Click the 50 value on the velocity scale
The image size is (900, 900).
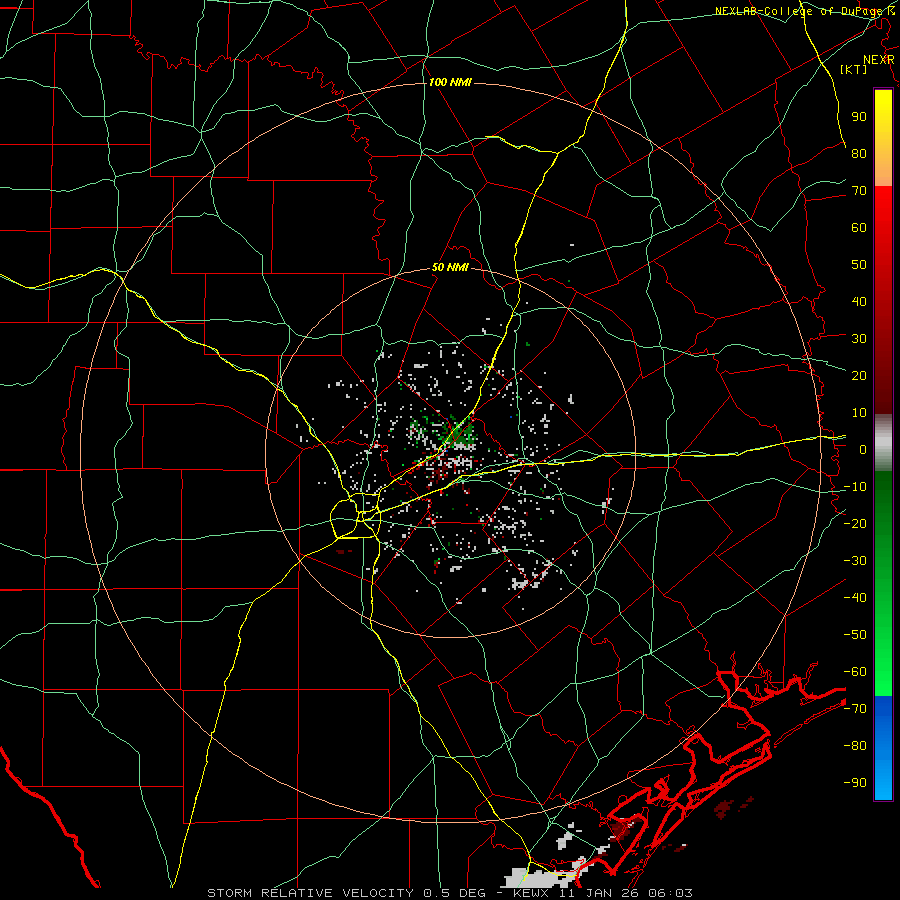click(859, 265)
